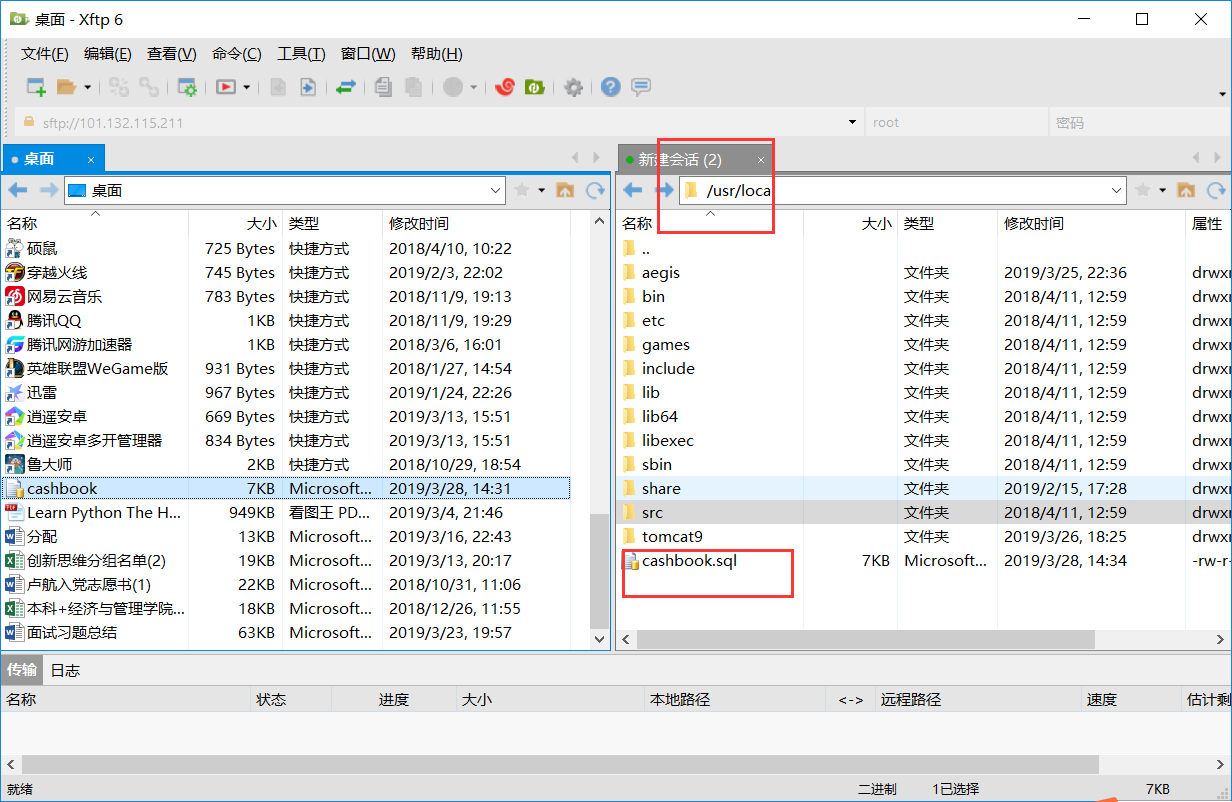Viewport: 1232px width, 802px height.
Task: Open the dropdown arrow beside Open Session
Action: 87,87
